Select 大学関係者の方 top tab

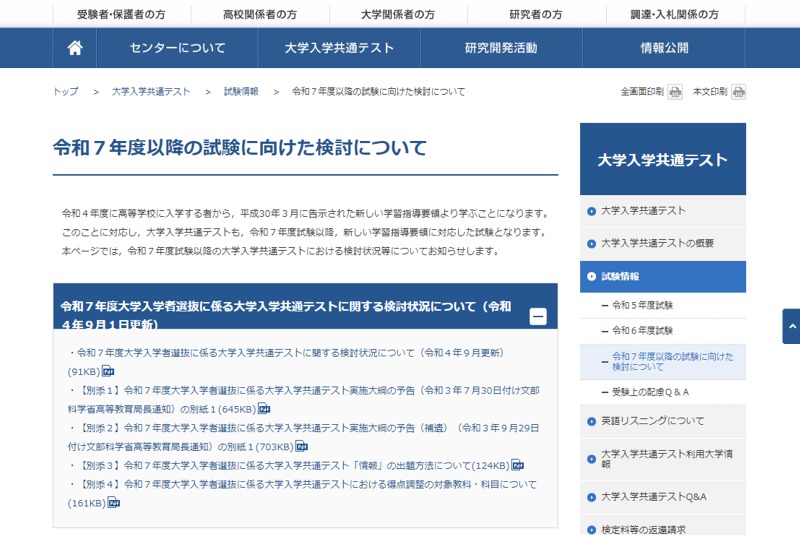click(x=398, y=14)
